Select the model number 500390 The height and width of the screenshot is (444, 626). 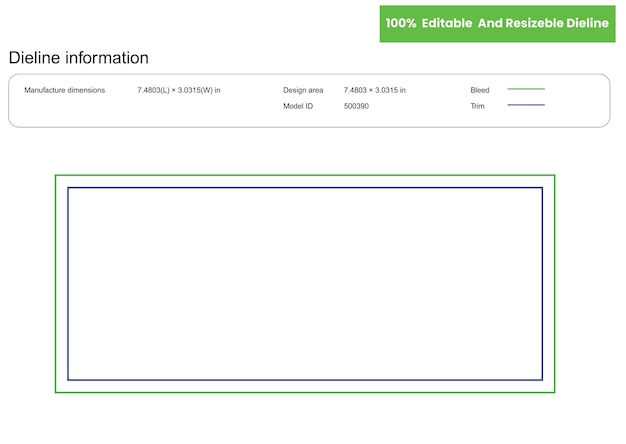coord(356,106)
